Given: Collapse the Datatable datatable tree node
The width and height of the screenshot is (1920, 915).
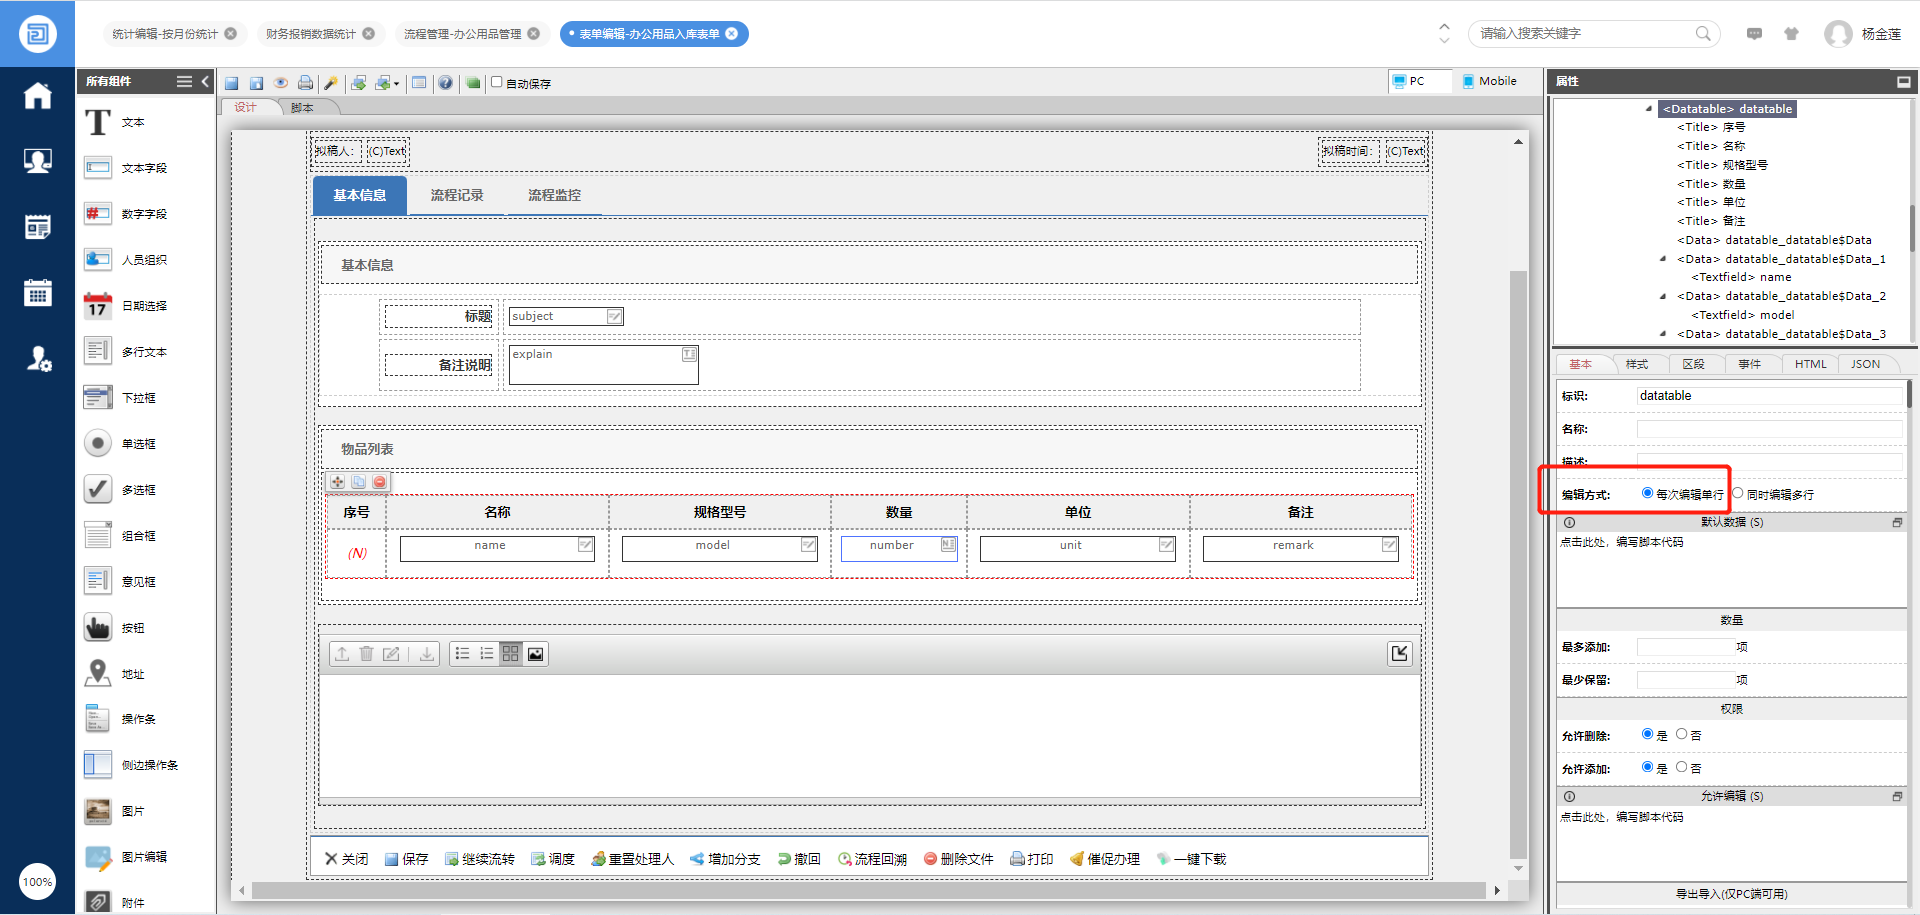Looking at the screenshot, I should 1649,109.
